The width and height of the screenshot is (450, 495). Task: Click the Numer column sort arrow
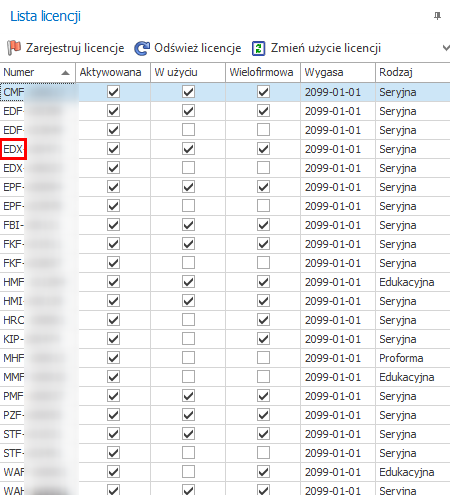(66, 73)
